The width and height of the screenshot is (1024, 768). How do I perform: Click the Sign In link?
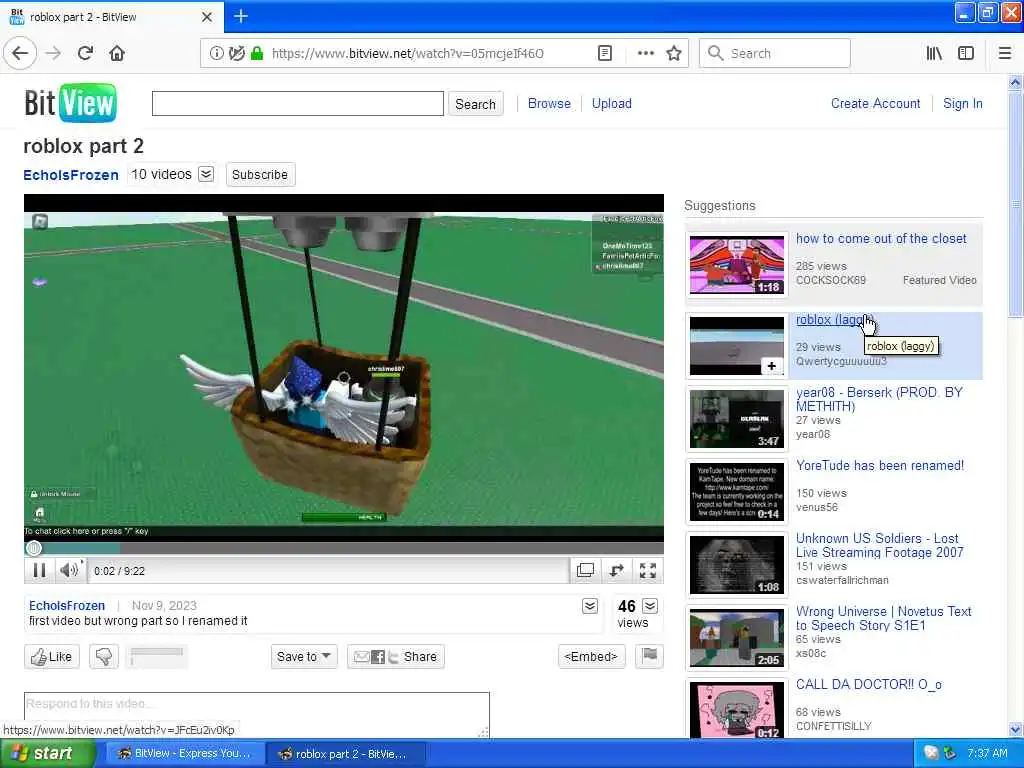963,103
